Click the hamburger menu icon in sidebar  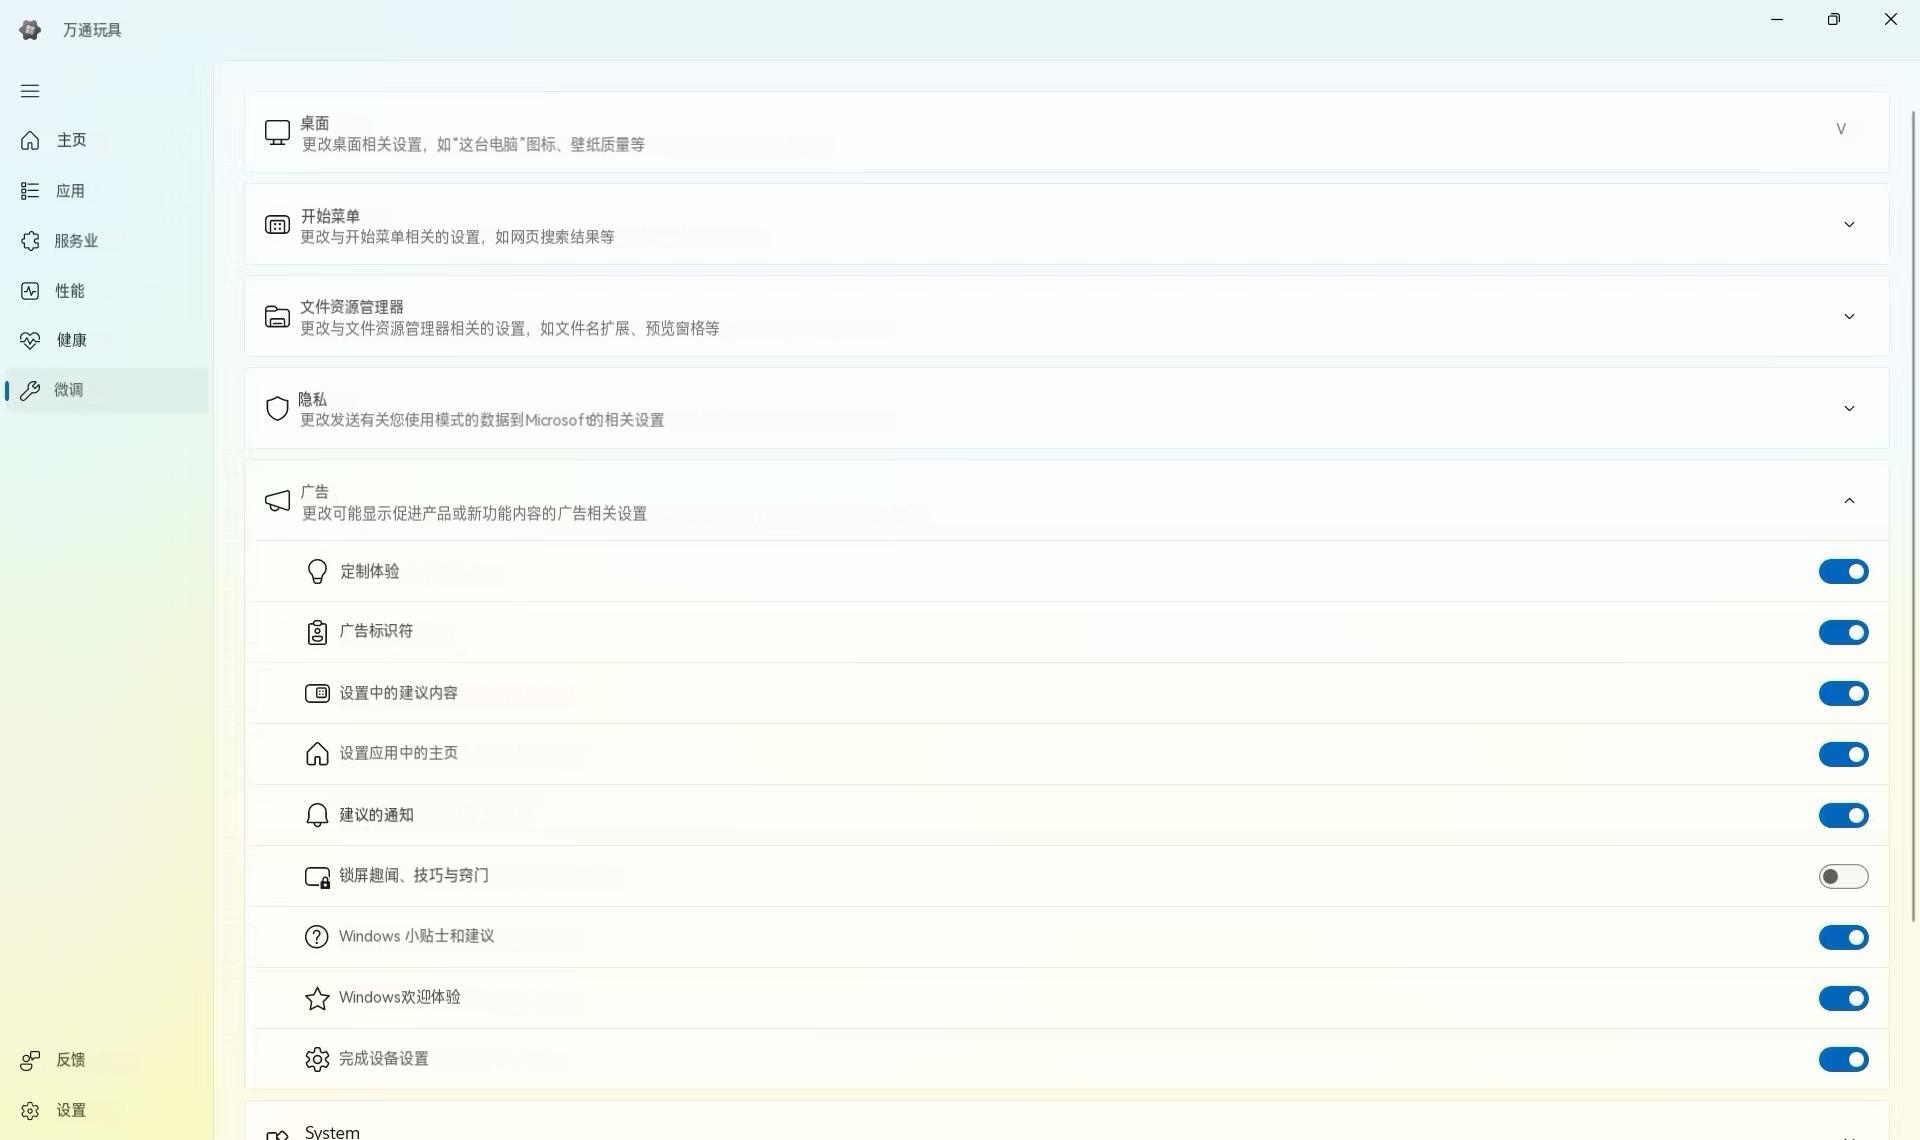click(x=30, y=91)
